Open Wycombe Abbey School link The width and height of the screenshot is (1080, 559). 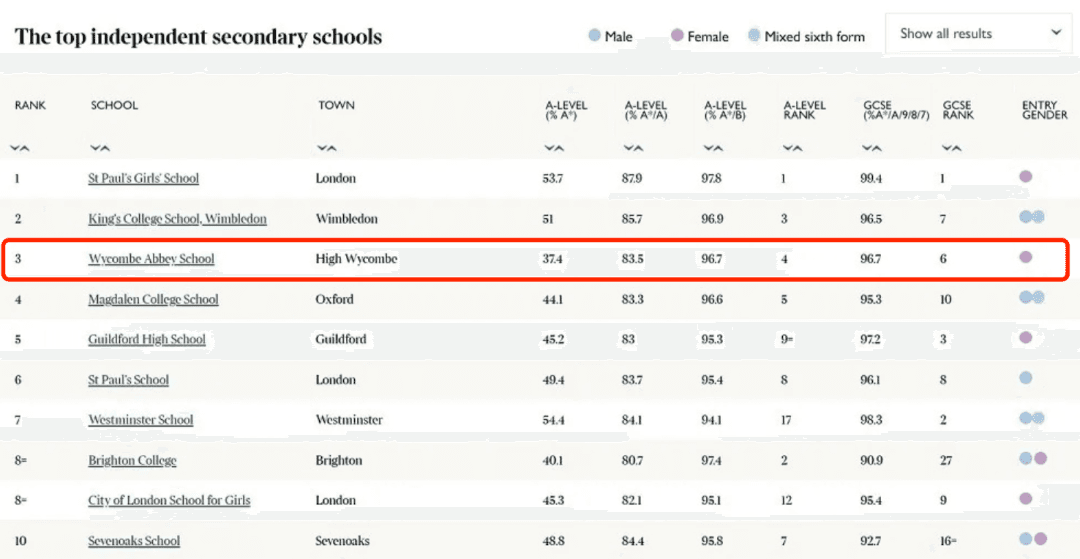151,259
